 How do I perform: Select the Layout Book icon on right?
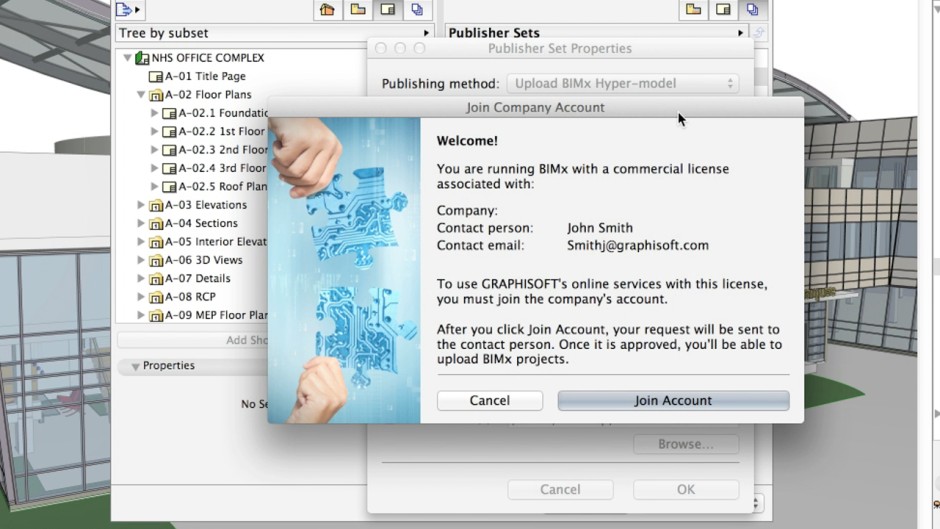724,9
